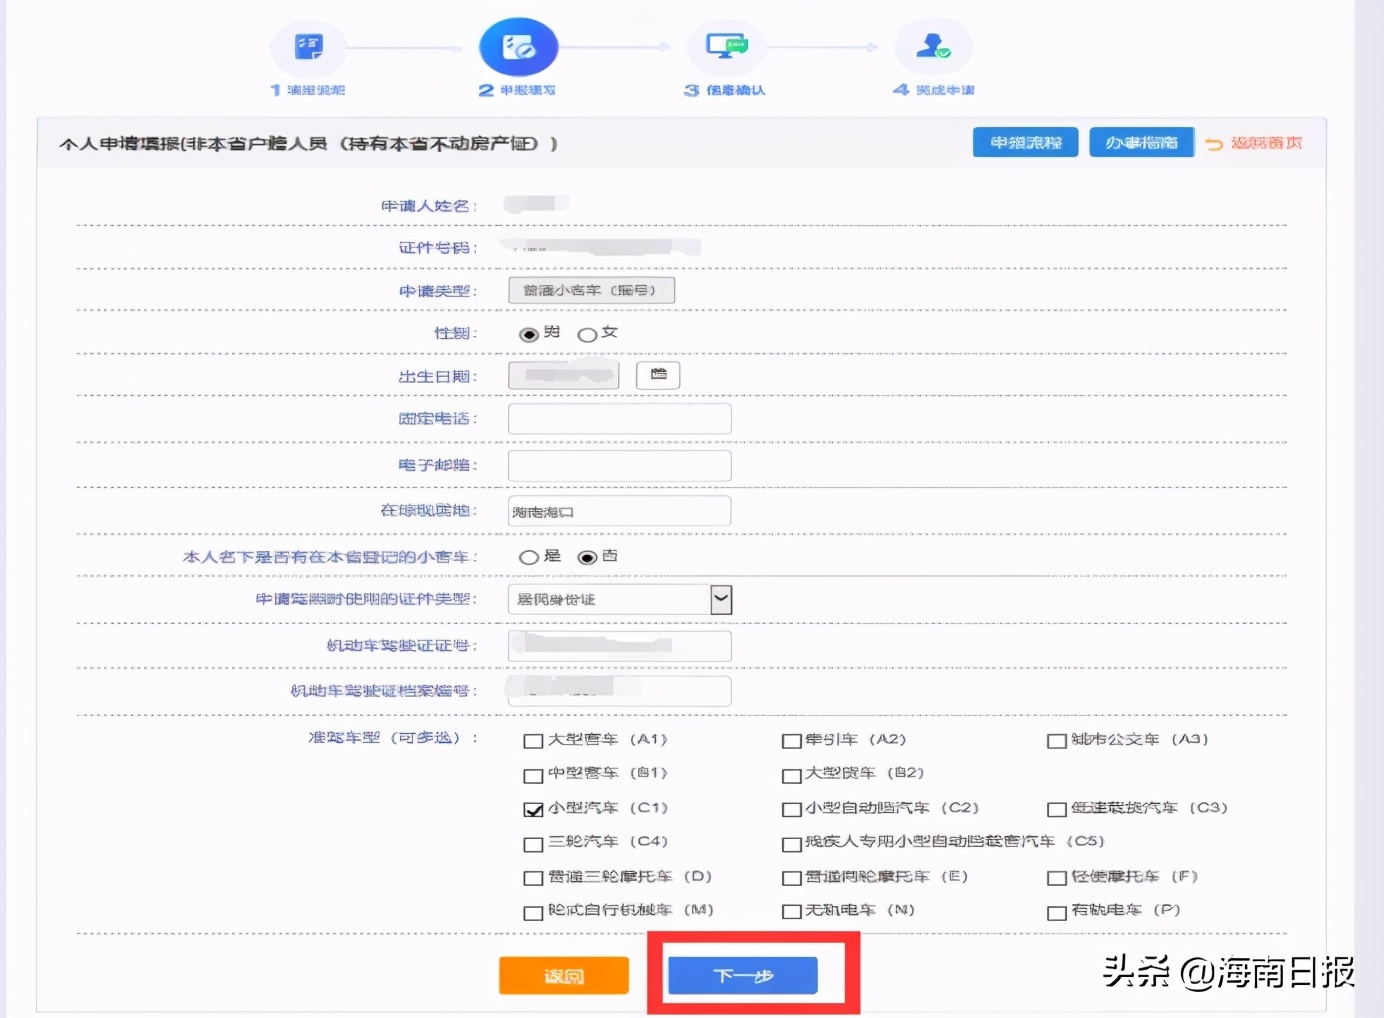Viewport: 1384px width, 1018px height.
Task: Check 三轮汽车 (C4) checkbox
Action: 533,844
